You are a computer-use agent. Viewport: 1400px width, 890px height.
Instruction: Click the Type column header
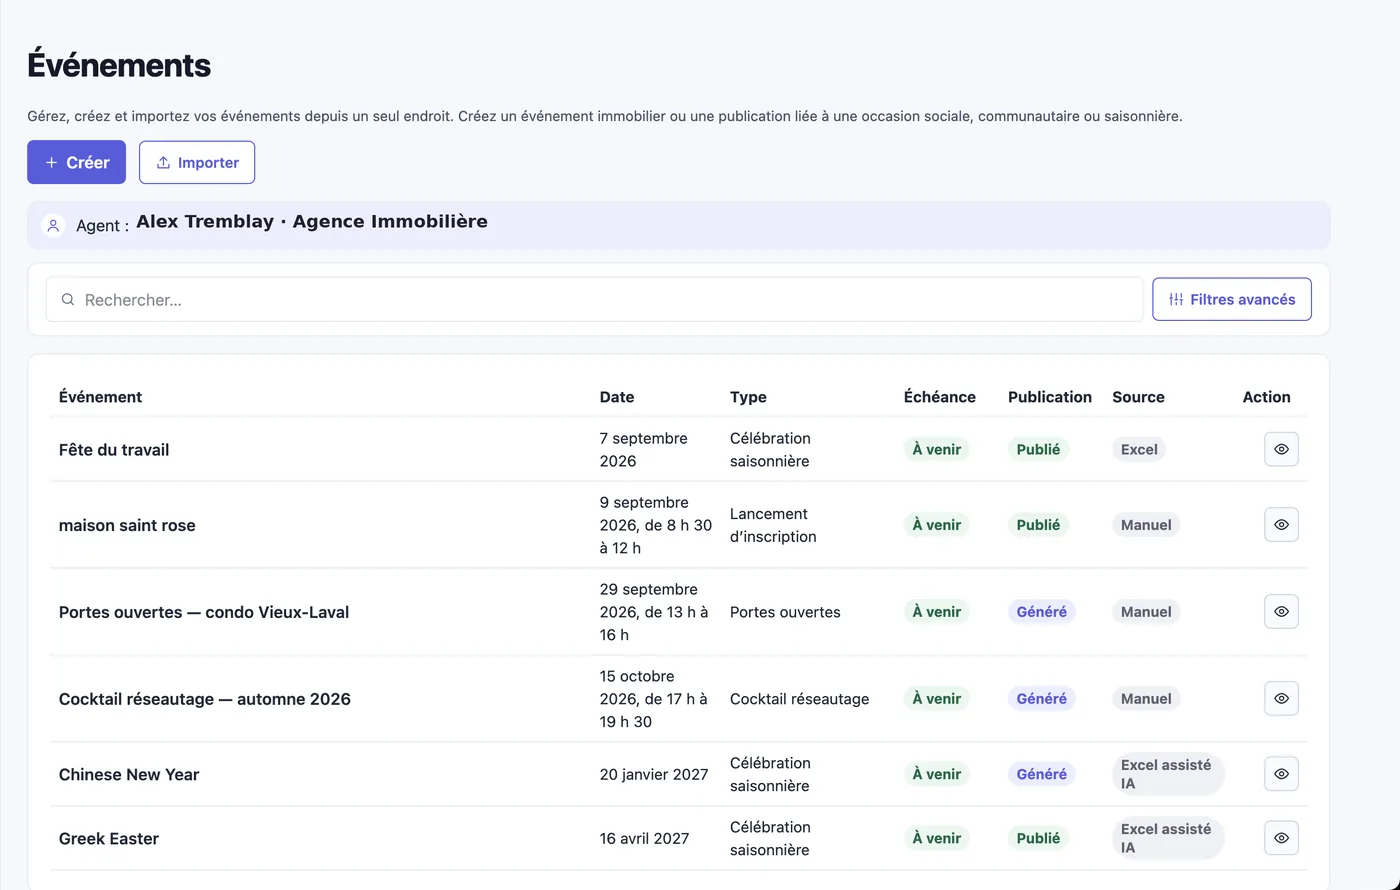[748, 397]
